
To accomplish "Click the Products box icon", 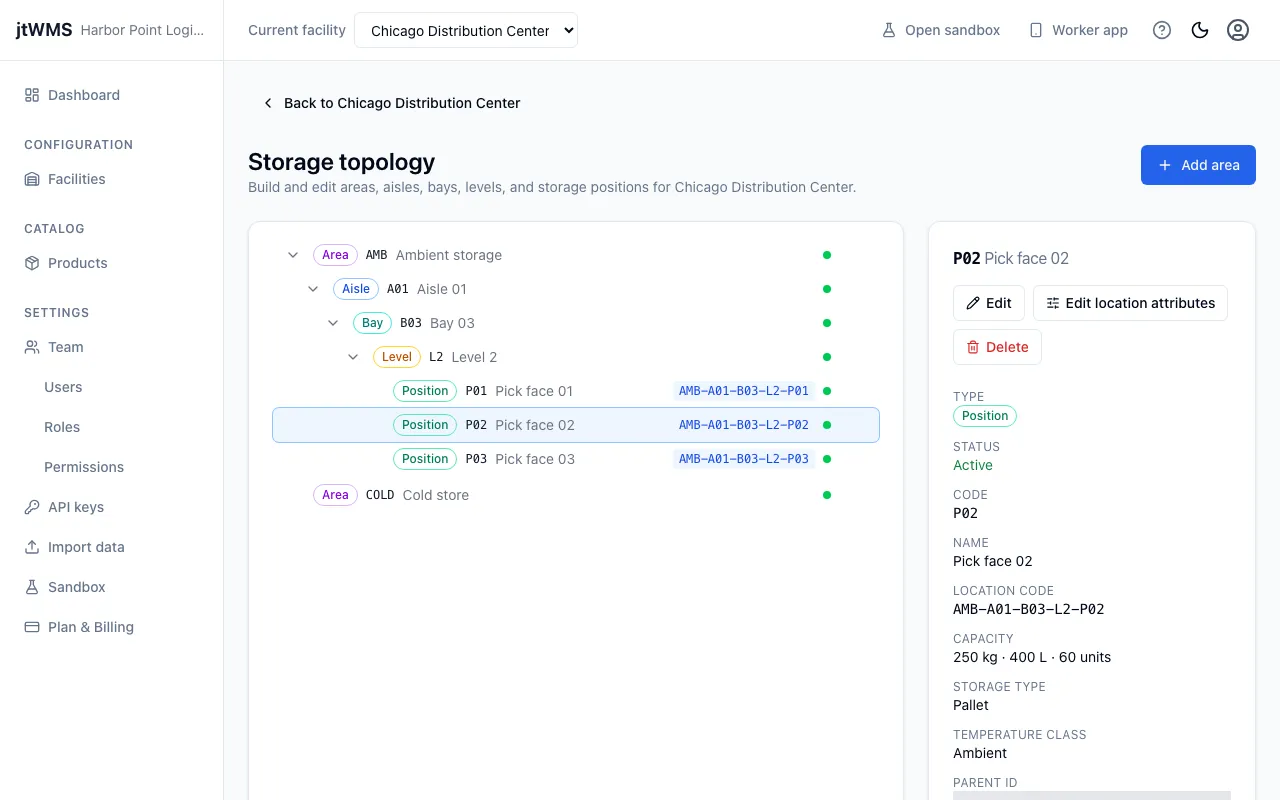I will click(32, 263).
